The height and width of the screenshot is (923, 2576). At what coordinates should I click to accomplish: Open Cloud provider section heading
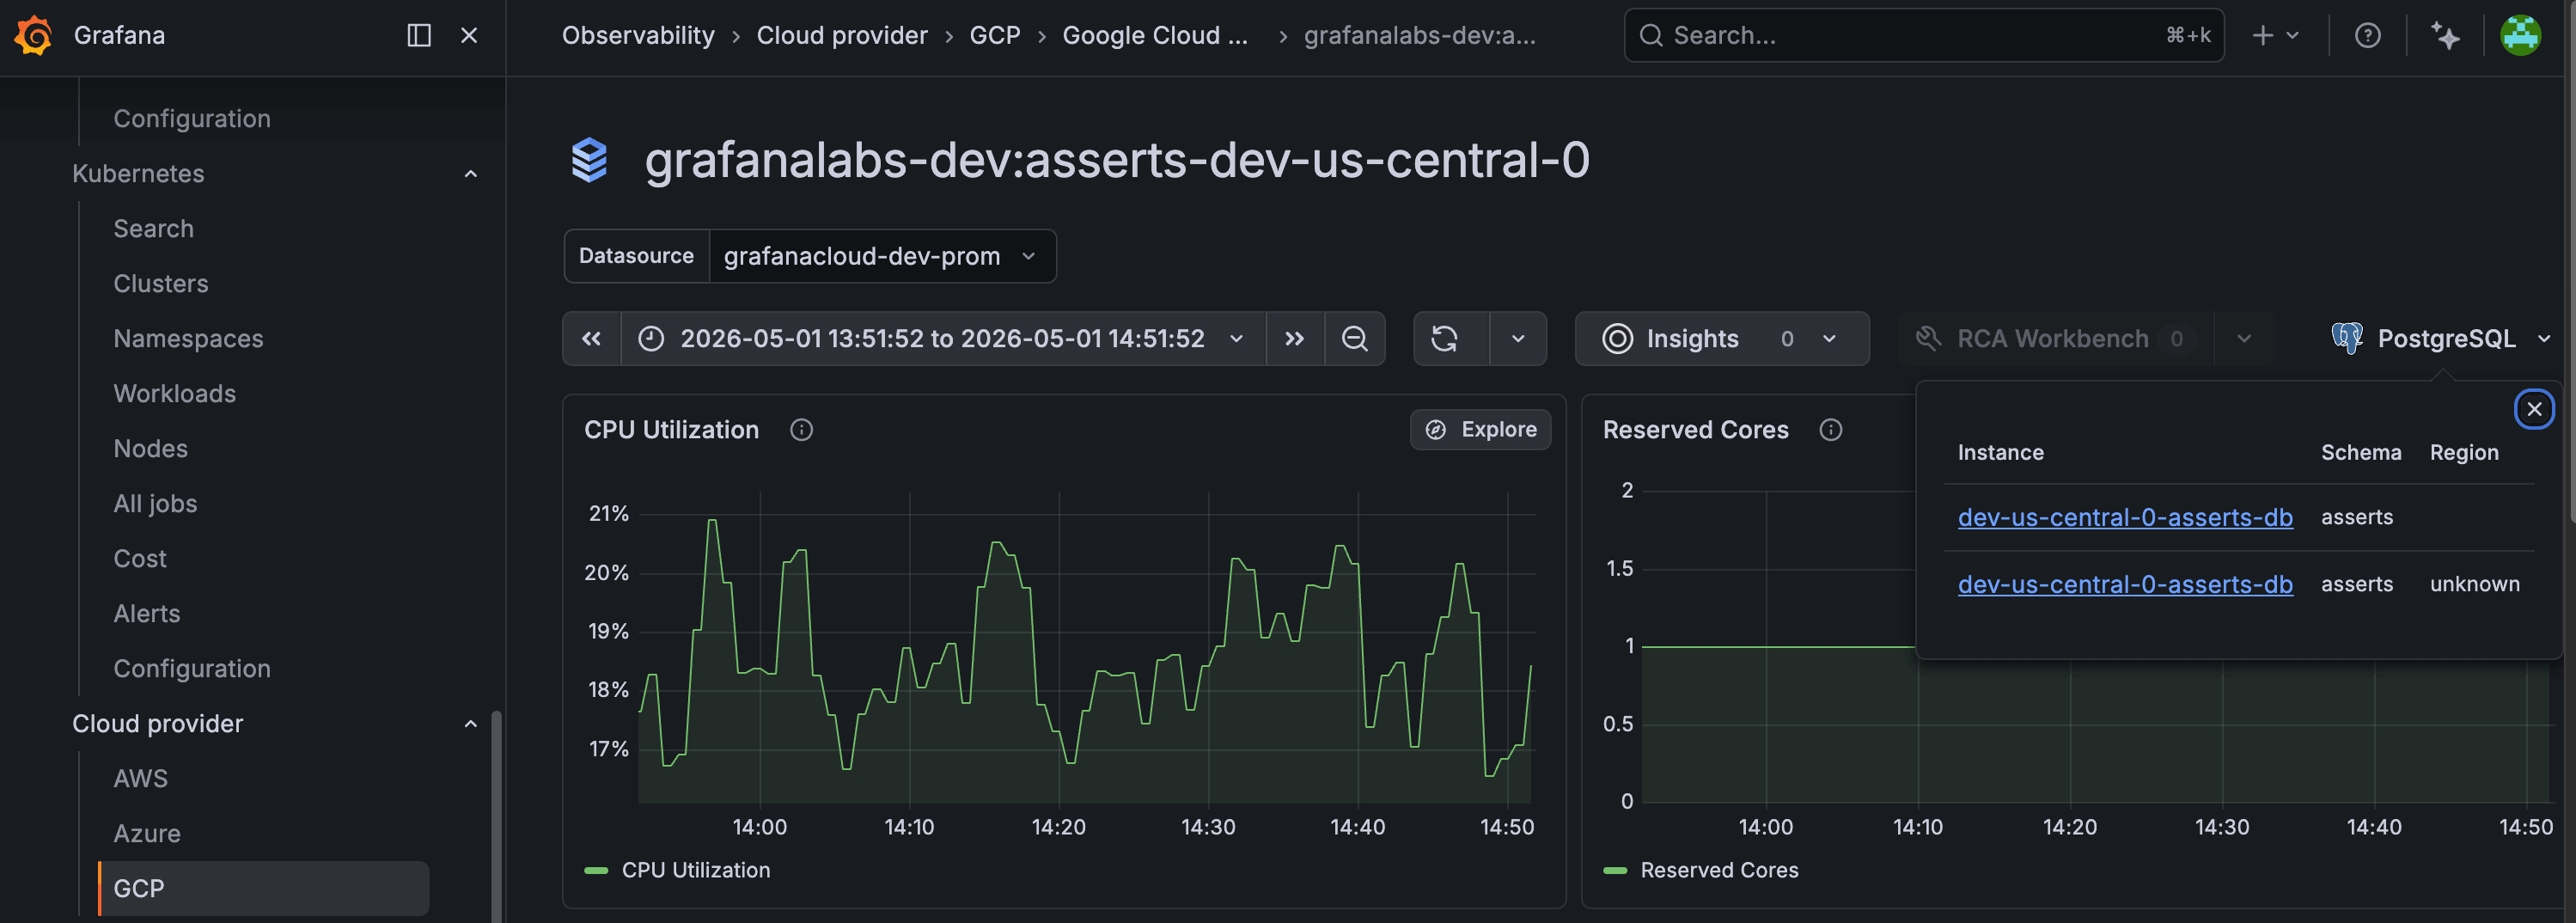[x=157, y=724]
